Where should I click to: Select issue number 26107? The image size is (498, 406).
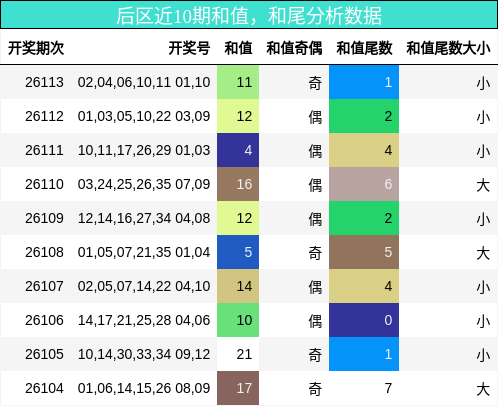[x=44, y=286]
